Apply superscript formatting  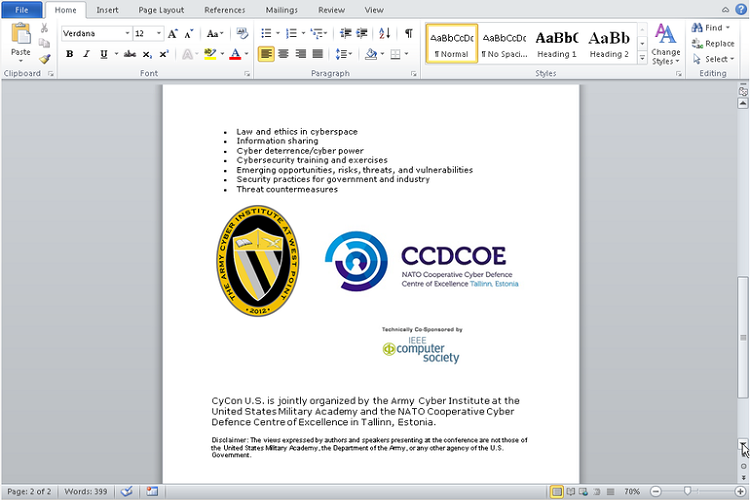pyautogui.click(x=164, y=54)
